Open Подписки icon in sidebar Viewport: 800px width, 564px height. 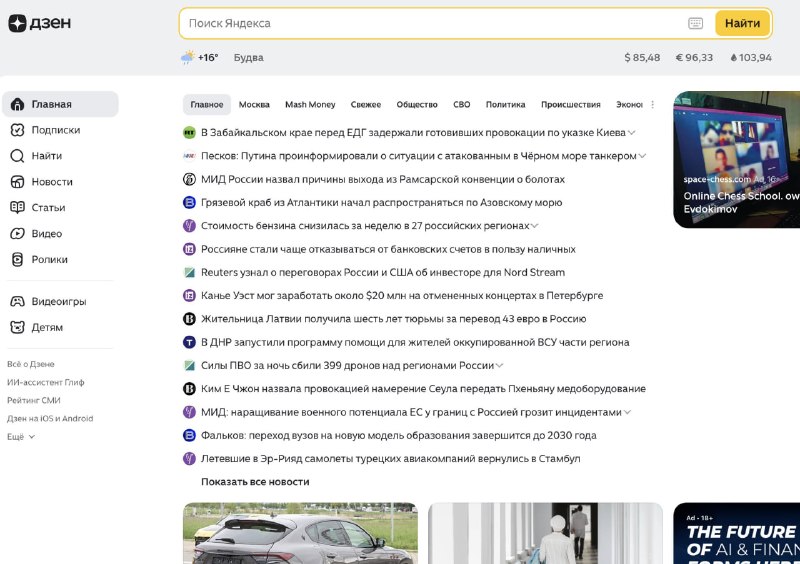point(17,130)
